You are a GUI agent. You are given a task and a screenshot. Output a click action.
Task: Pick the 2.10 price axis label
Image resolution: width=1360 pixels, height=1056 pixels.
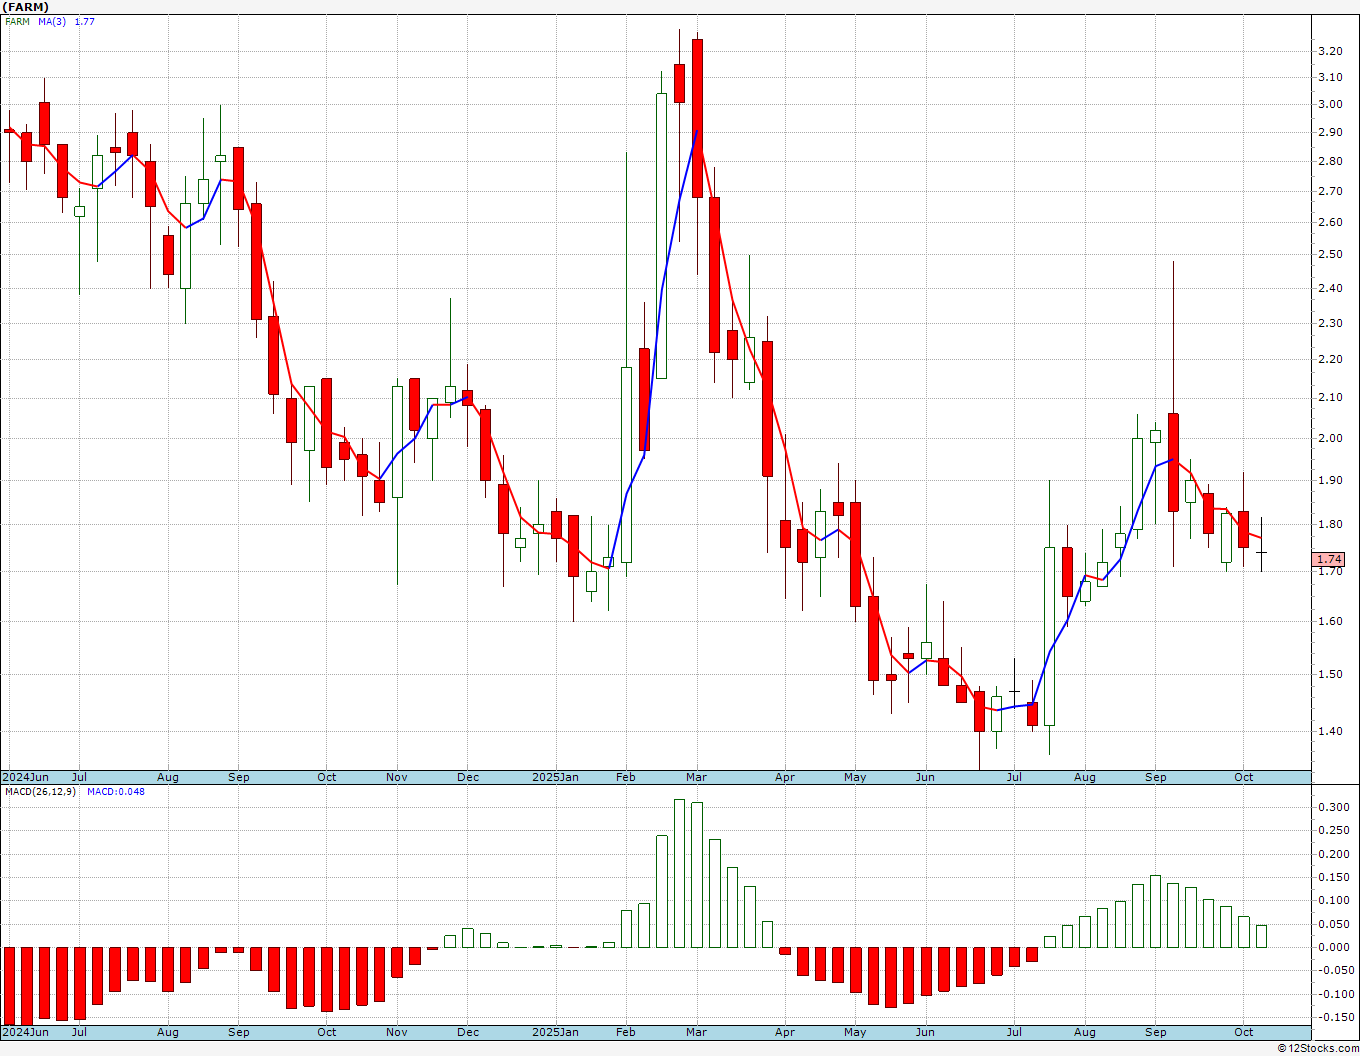(1330, 398)
